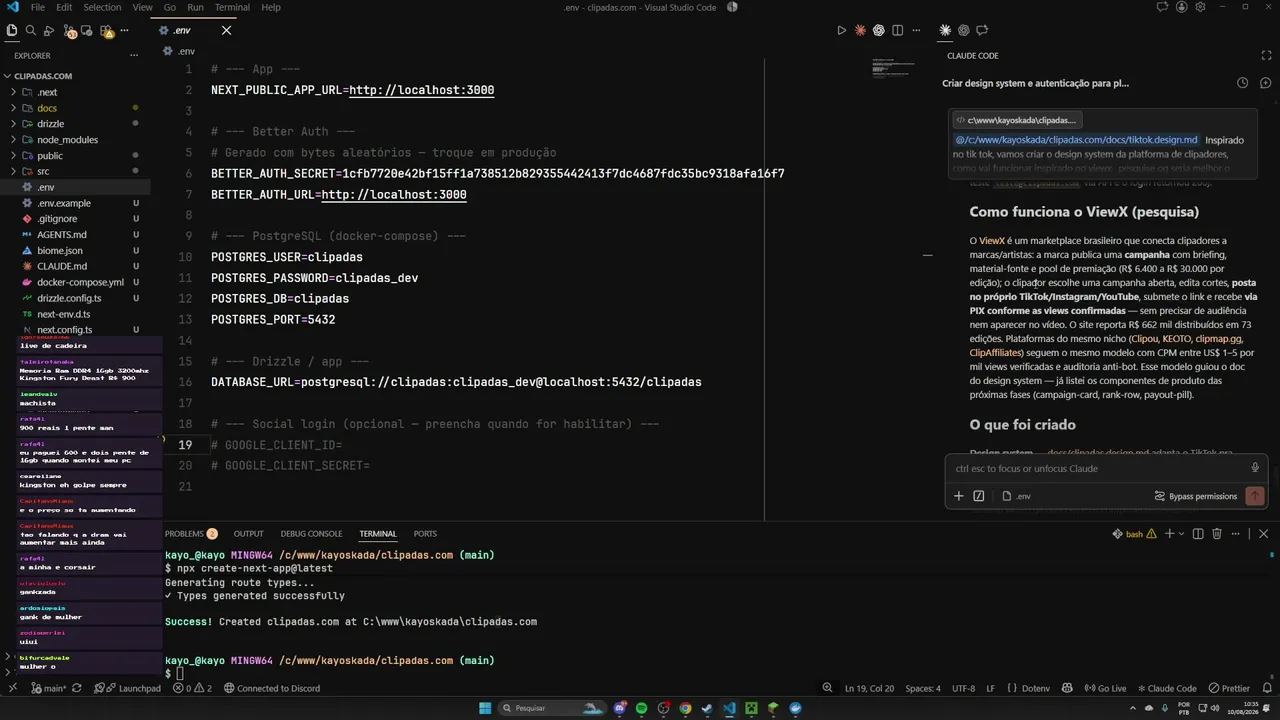
Task: Open the Clipou link in Claude response
Action: (1143, 339)
